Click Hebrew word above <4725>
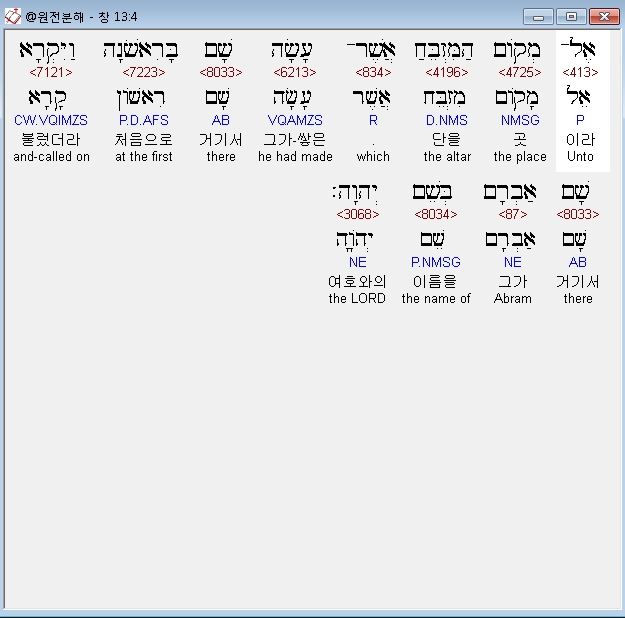The image size is (625, 618). point(517,51)
